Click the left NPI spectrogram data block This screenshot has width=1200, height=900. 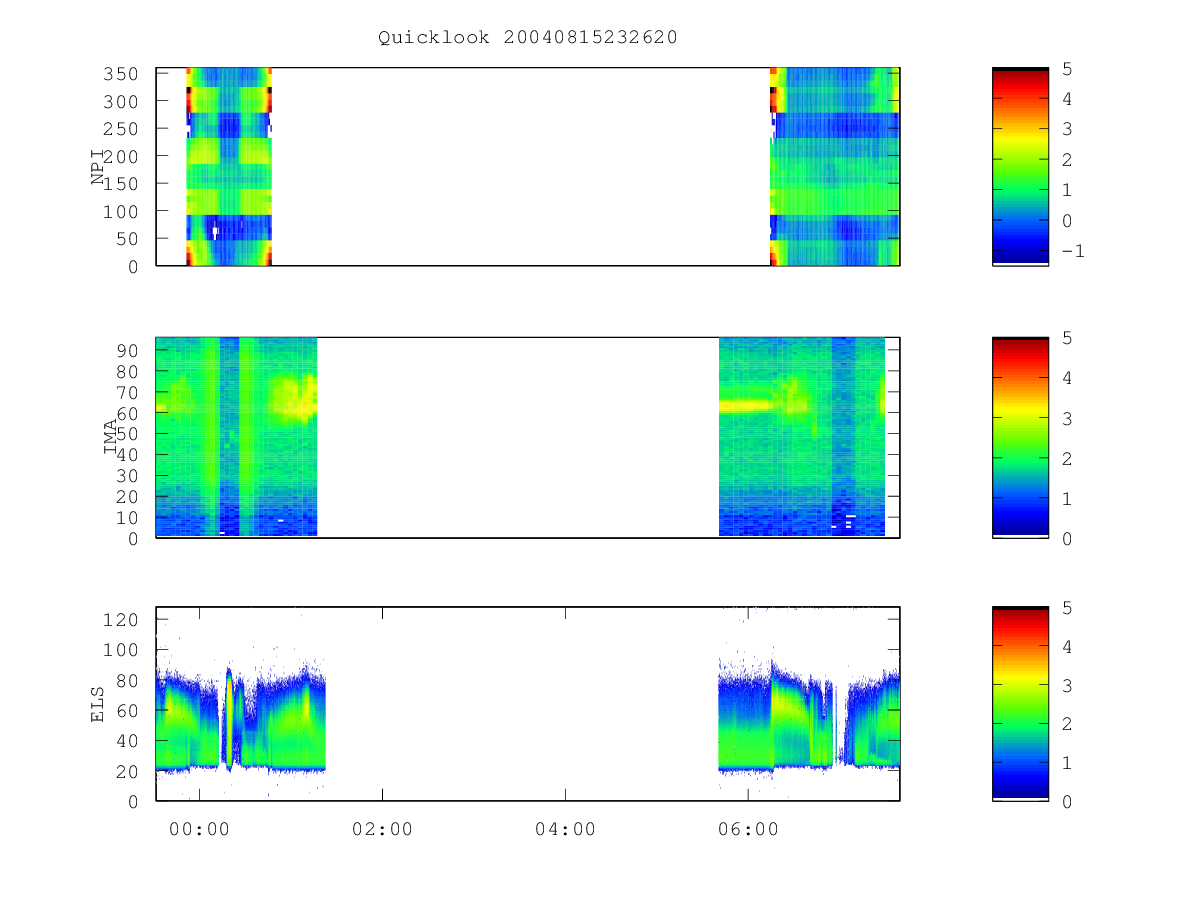coord(229,167)
